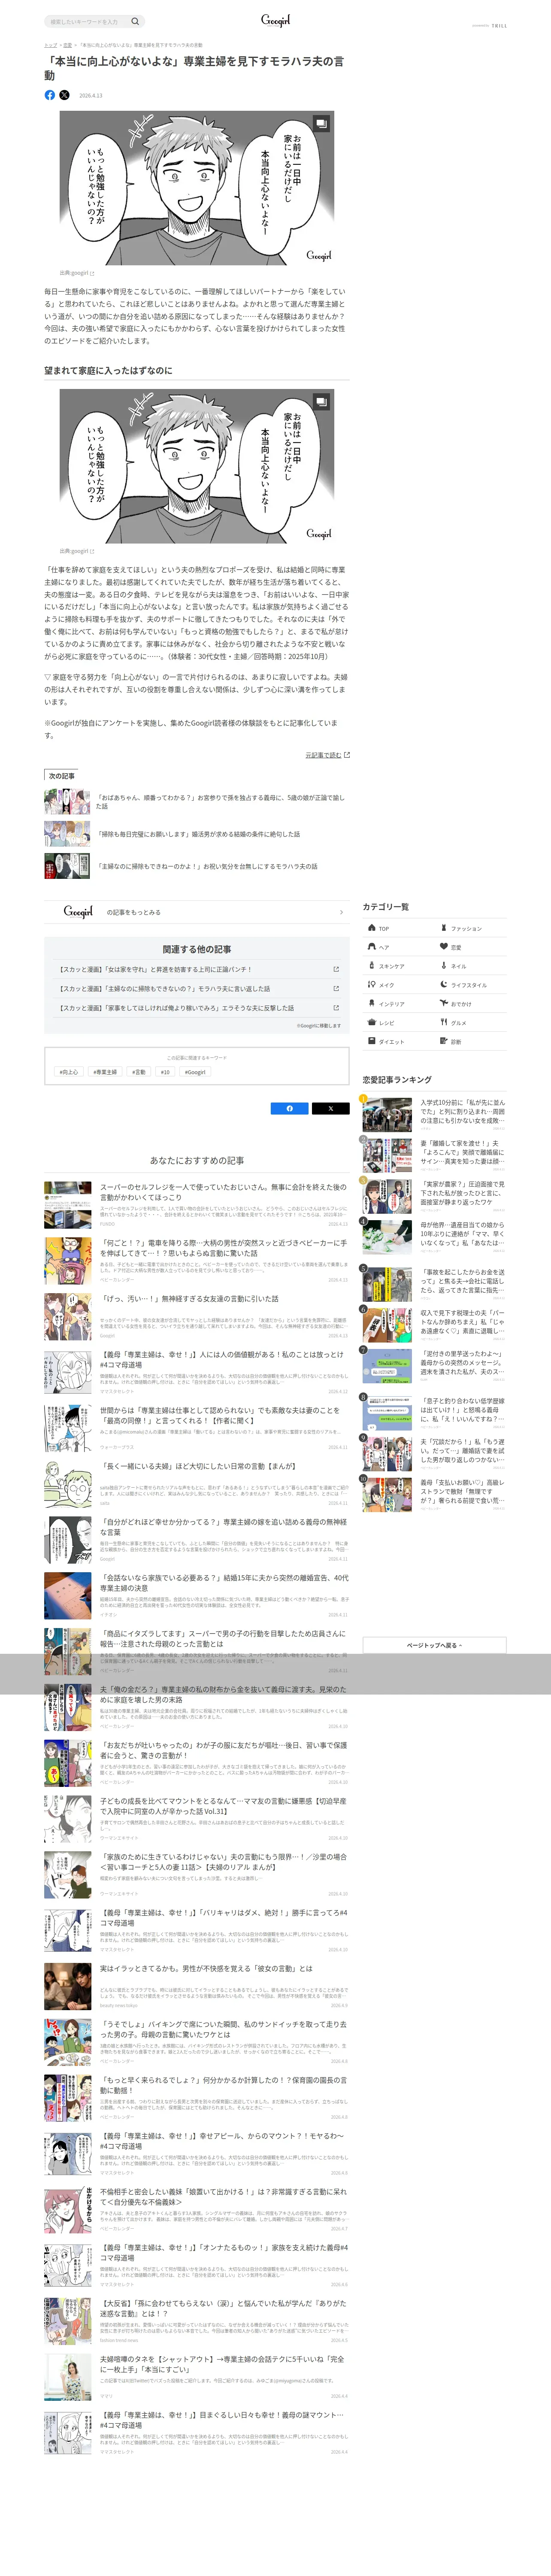Click the search magnifier icon

click(x=135, y=21)
